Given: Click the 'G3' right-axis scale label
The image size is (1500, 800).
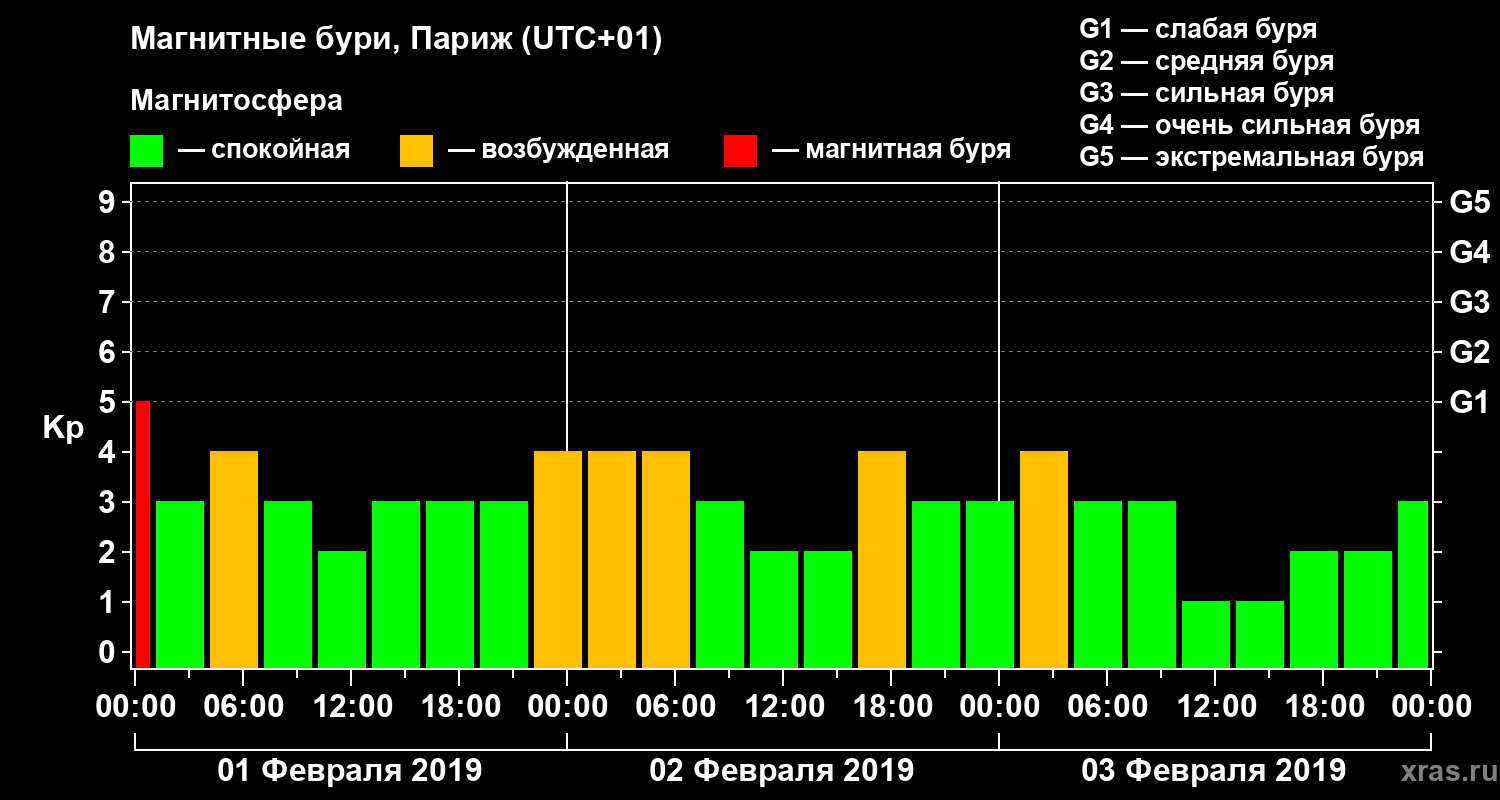Looking at the screenshot, I should 1469,302.
